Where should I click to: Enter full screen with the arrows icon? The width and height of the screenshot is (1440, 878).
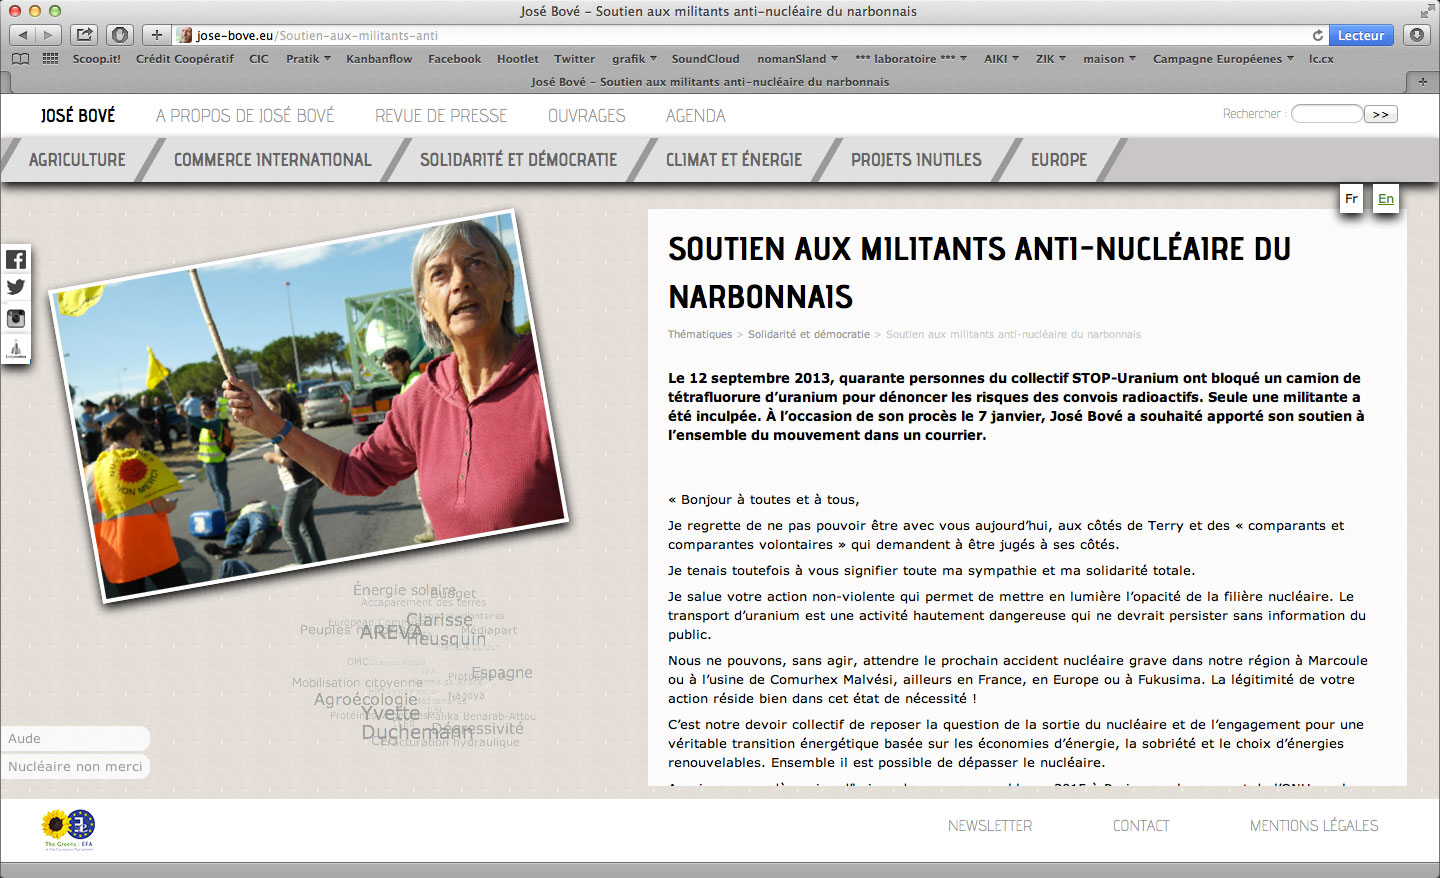click(x=1427, y=11)
